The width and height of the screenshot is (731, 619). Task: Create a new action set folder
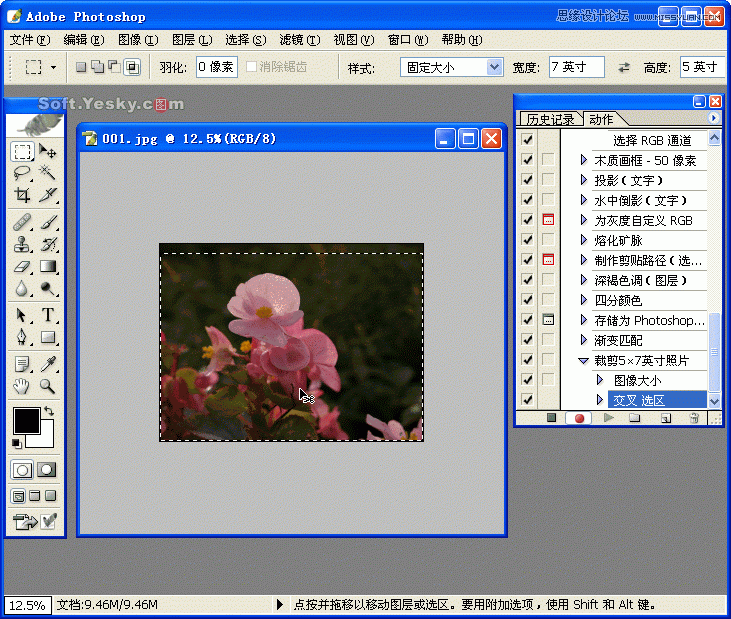[x=634, y=418]
